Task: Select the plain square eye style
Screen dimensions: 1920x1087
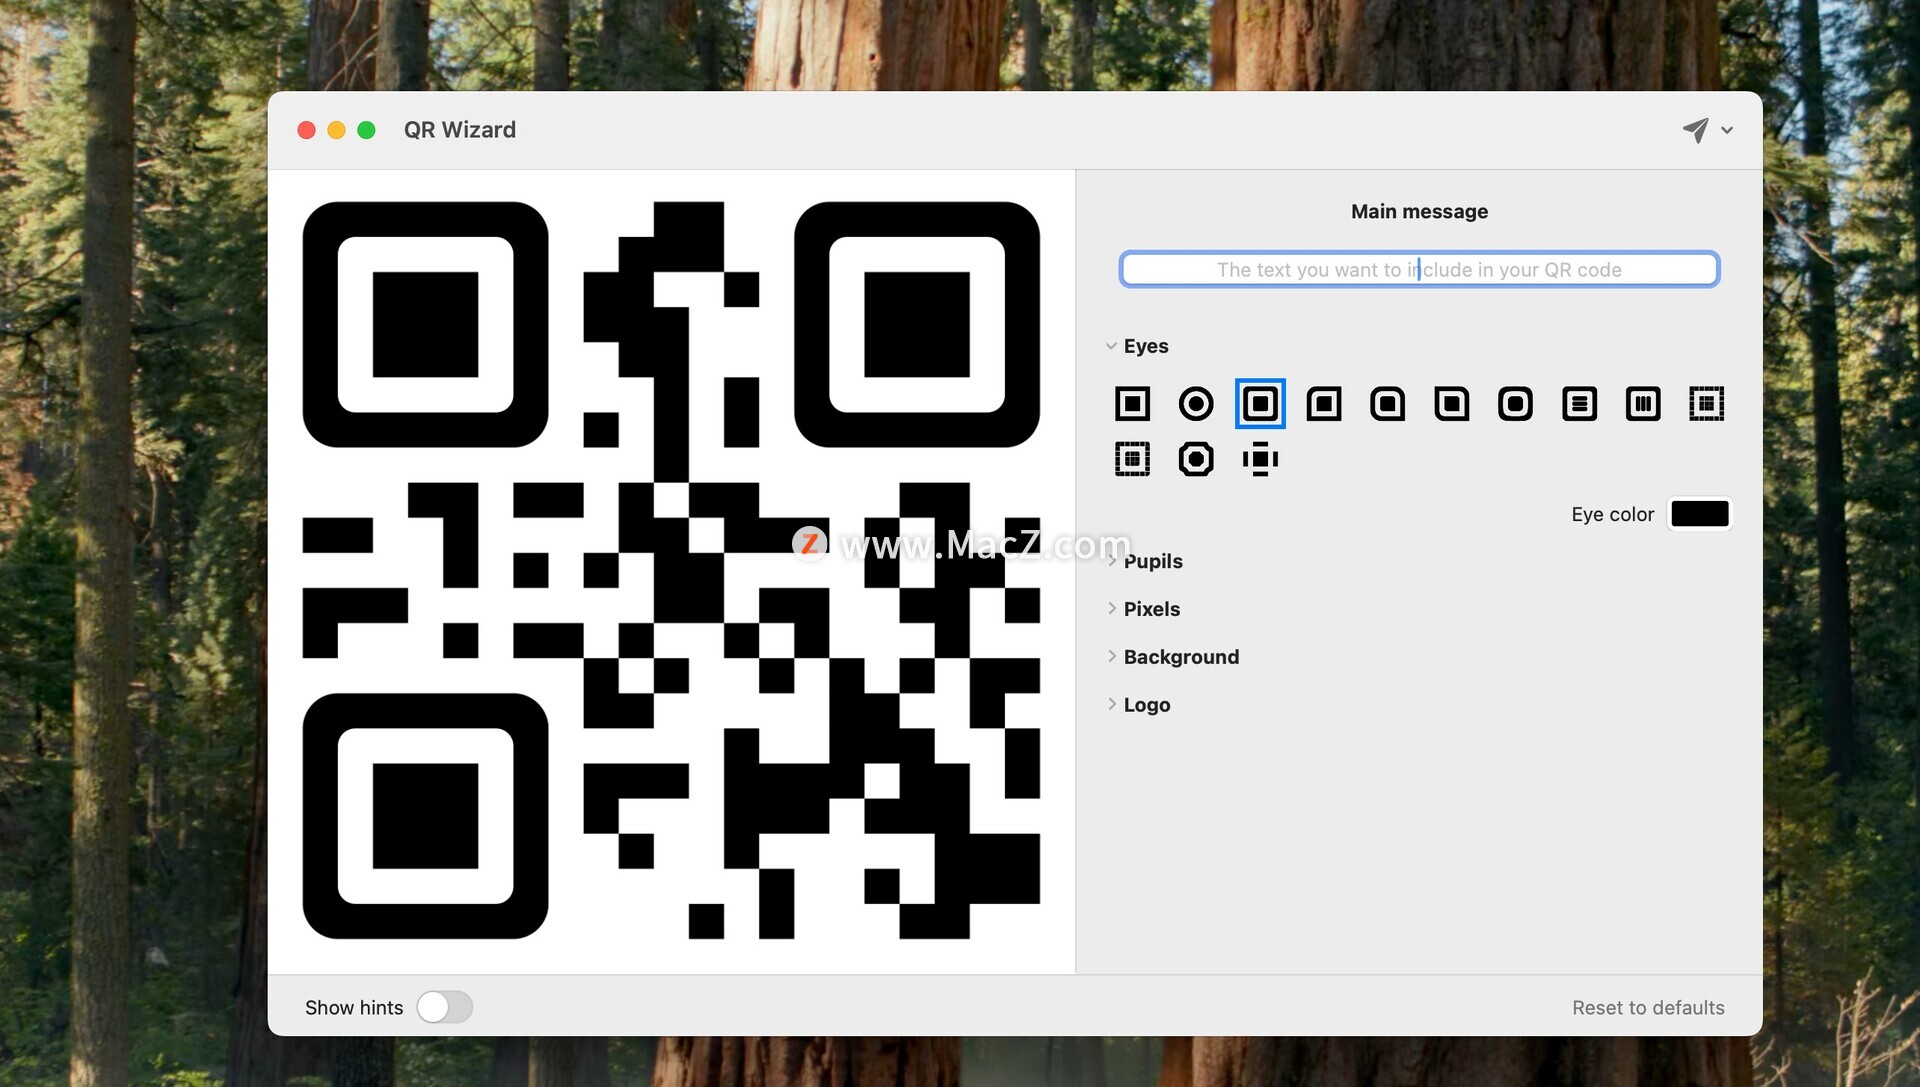Action: click(x=1132, y=404)
